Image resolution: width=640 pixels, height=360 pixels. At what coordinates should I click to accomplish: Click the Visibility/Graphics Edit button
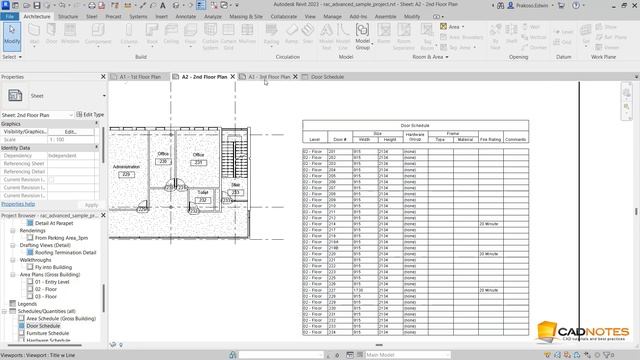pyautogui.click(x=71, y=132)
